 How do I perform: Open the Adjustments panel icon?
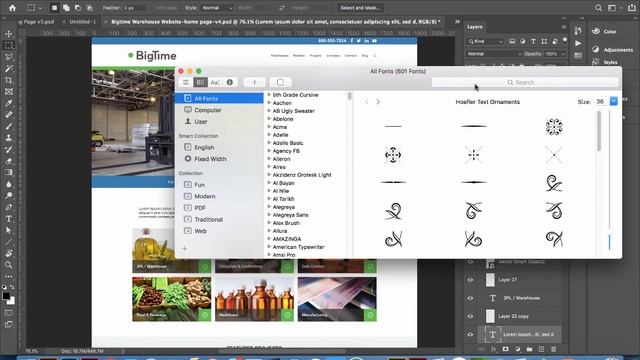596,49
